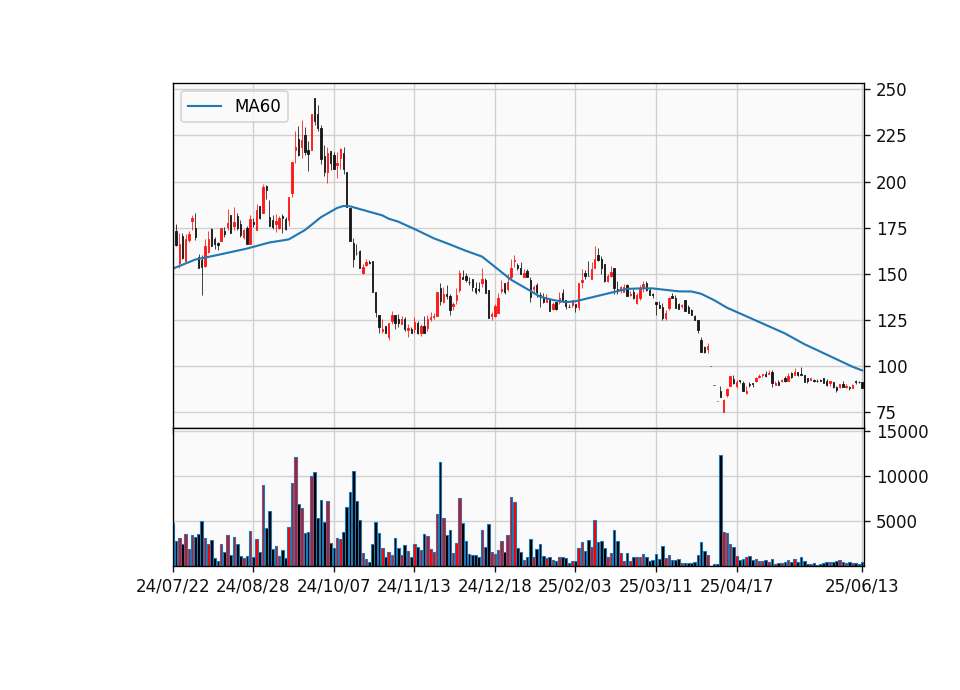Click the 250 price axis label

pos(891,90)
